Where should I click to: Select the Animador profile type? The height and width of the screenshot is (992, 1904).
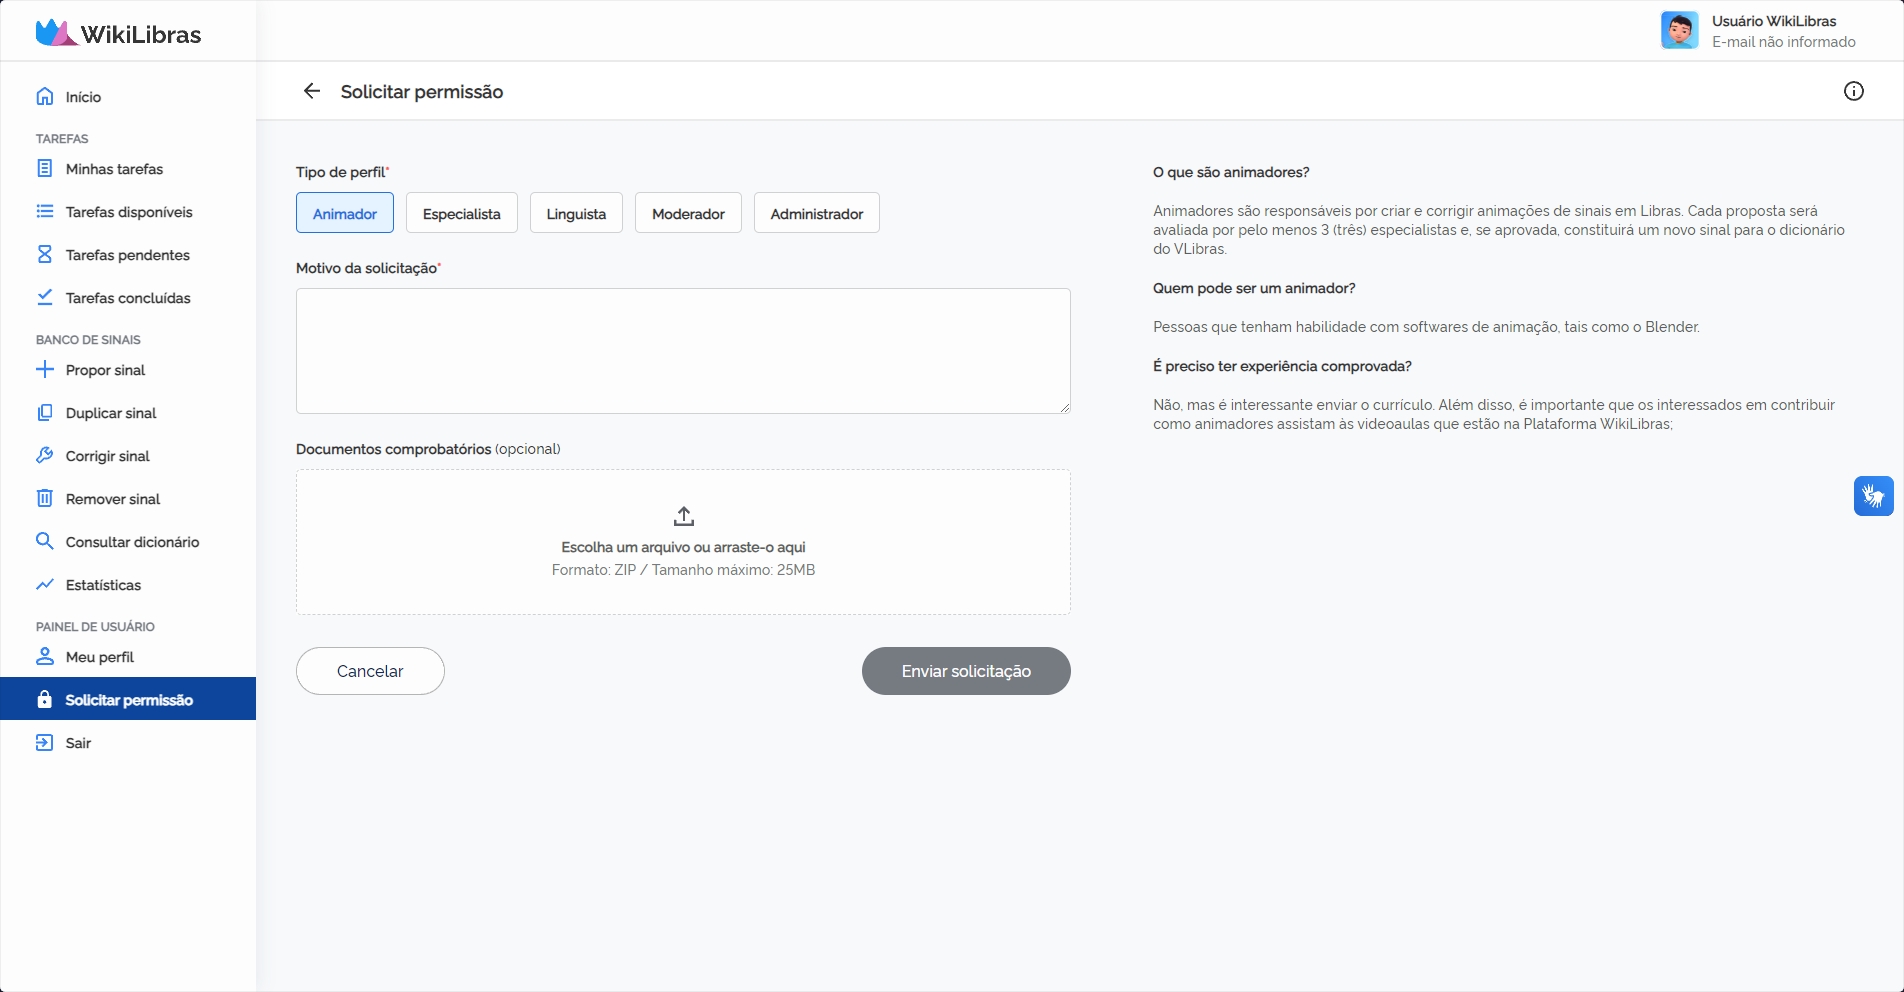[x=345, y=213]
